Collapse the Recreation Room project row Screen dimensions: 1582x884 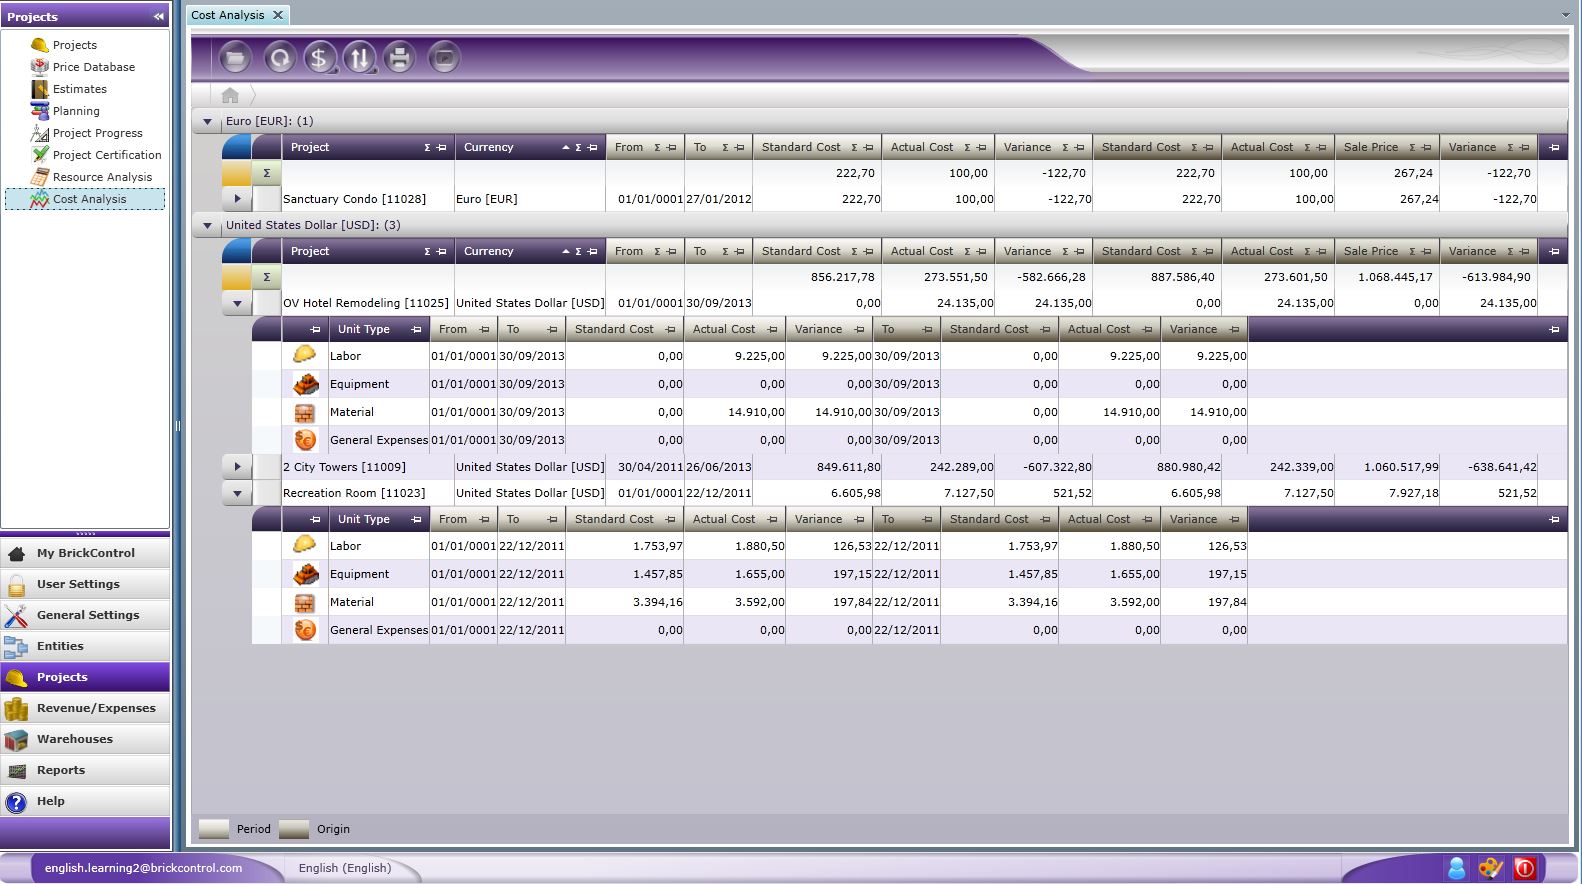(x=237, y=493)
